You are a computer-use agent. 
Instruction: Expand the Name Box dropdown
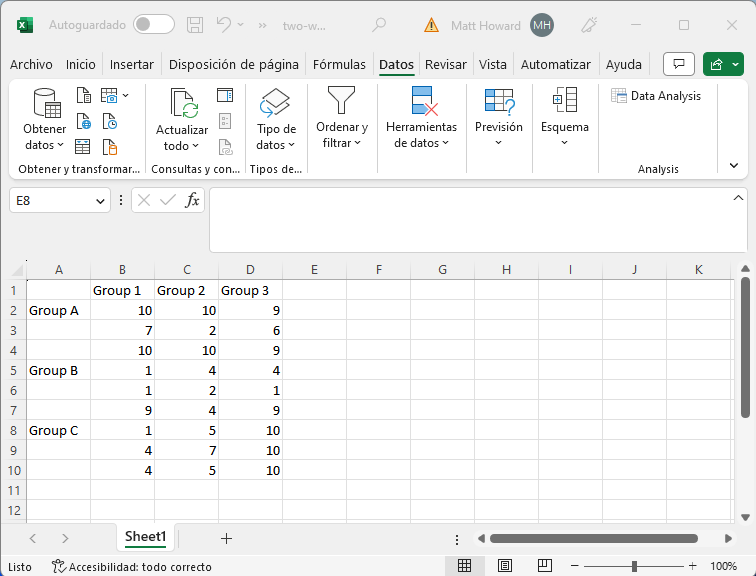coord(100,201)
